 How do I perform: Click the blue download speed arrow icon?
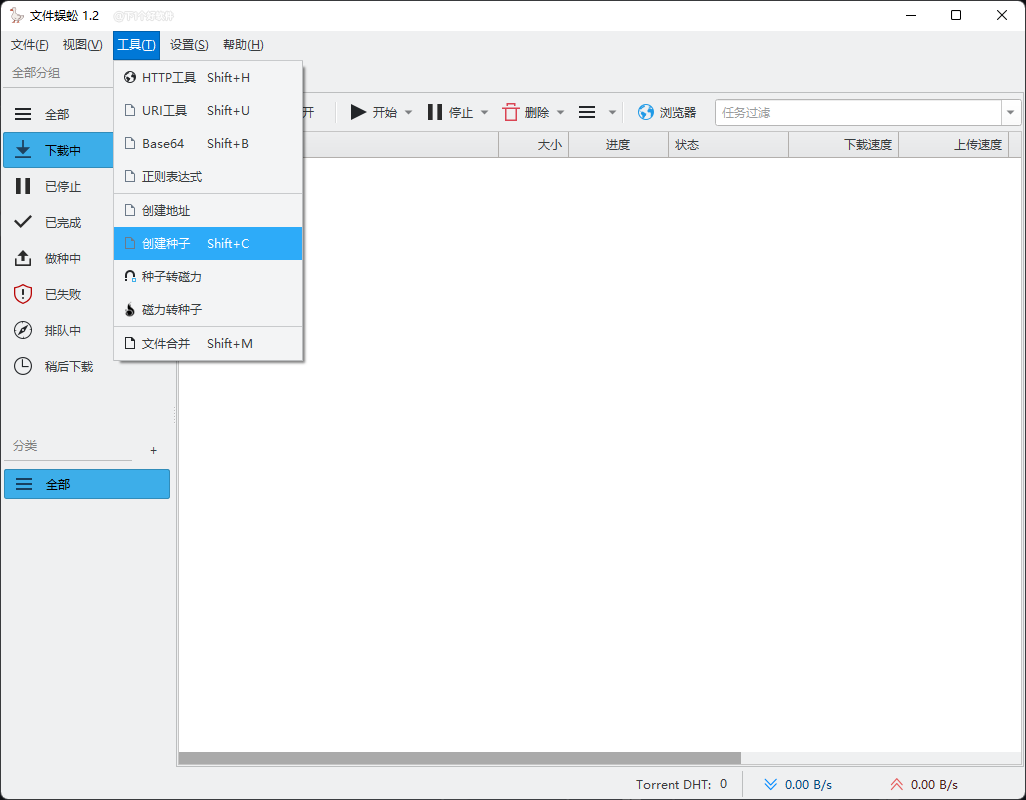point(771,784)
